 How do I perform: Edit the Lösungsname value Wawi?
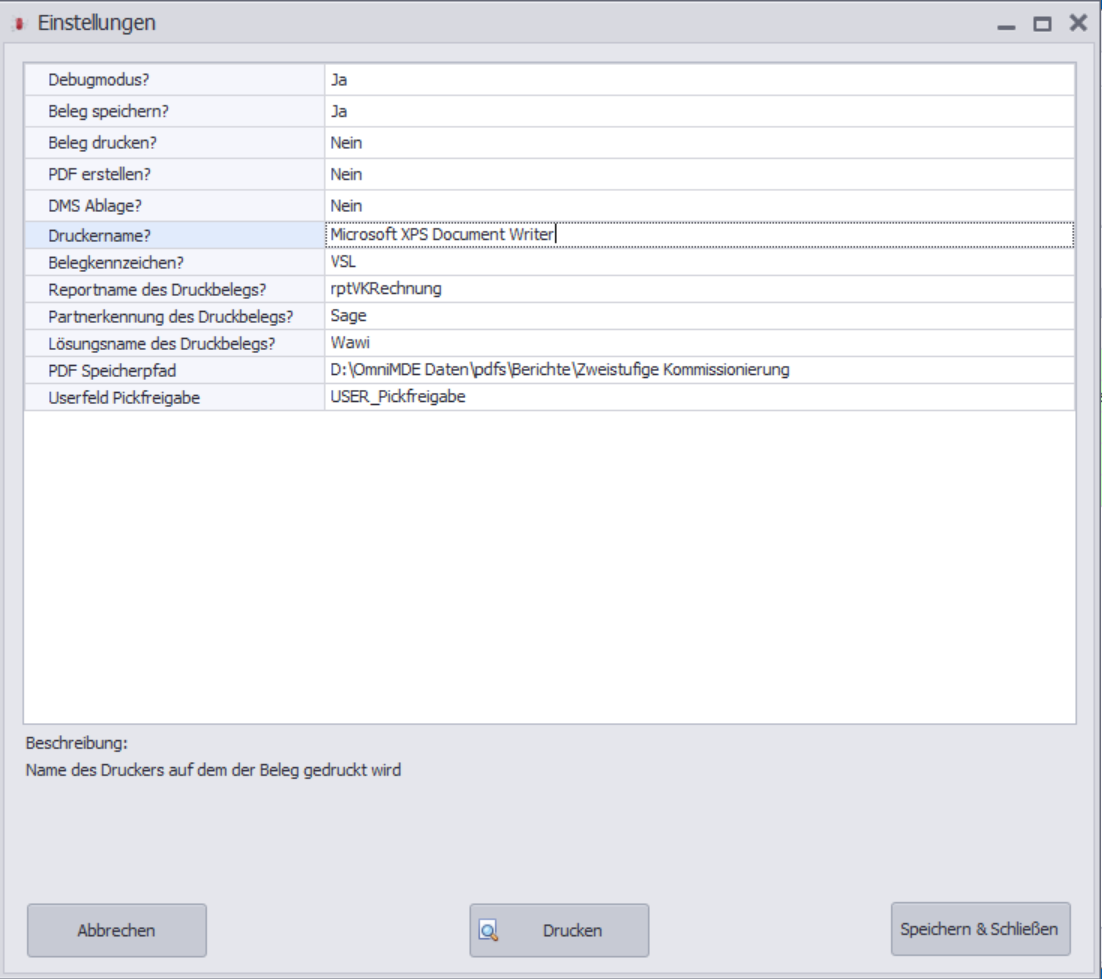point(699,343)
